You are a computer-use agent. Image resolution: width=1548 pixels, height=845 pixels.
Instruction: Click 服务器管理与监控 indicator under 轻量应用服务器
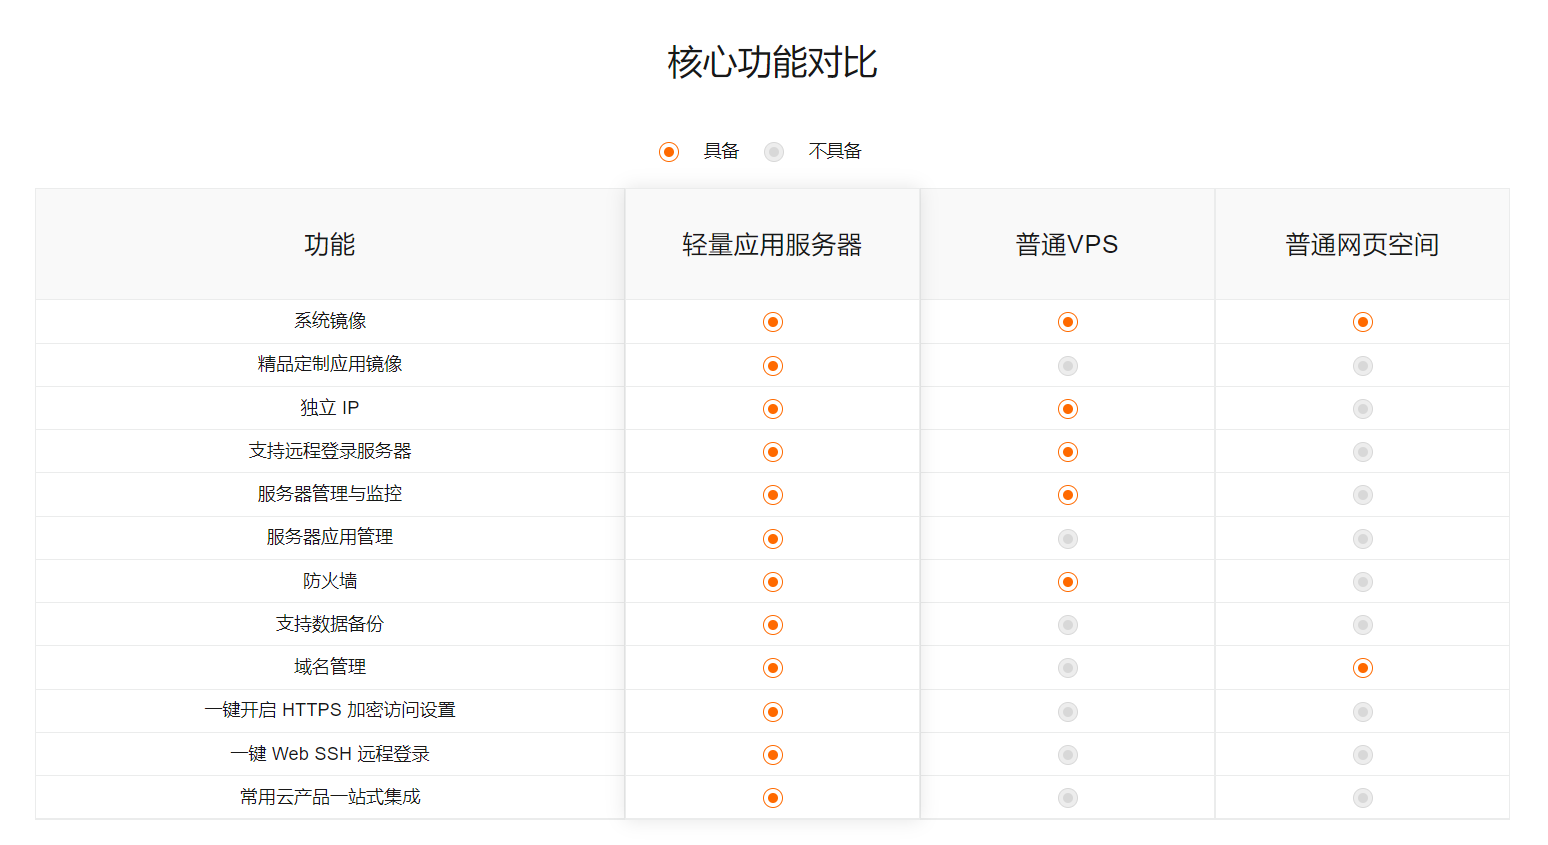pyautogui.click(x=773, y=495)
